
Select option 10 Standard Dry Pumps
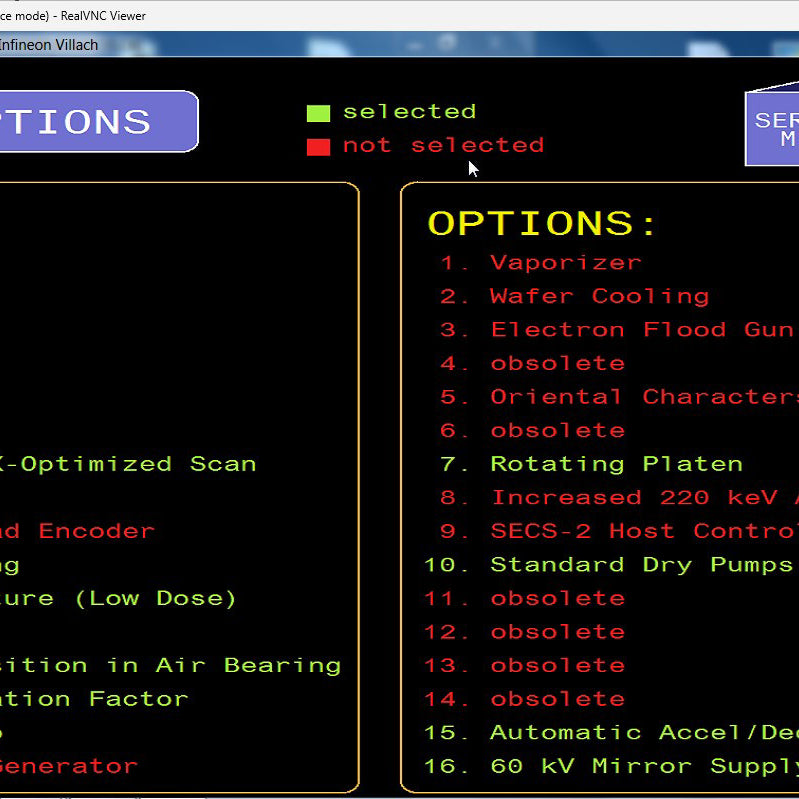pos(609,565)
